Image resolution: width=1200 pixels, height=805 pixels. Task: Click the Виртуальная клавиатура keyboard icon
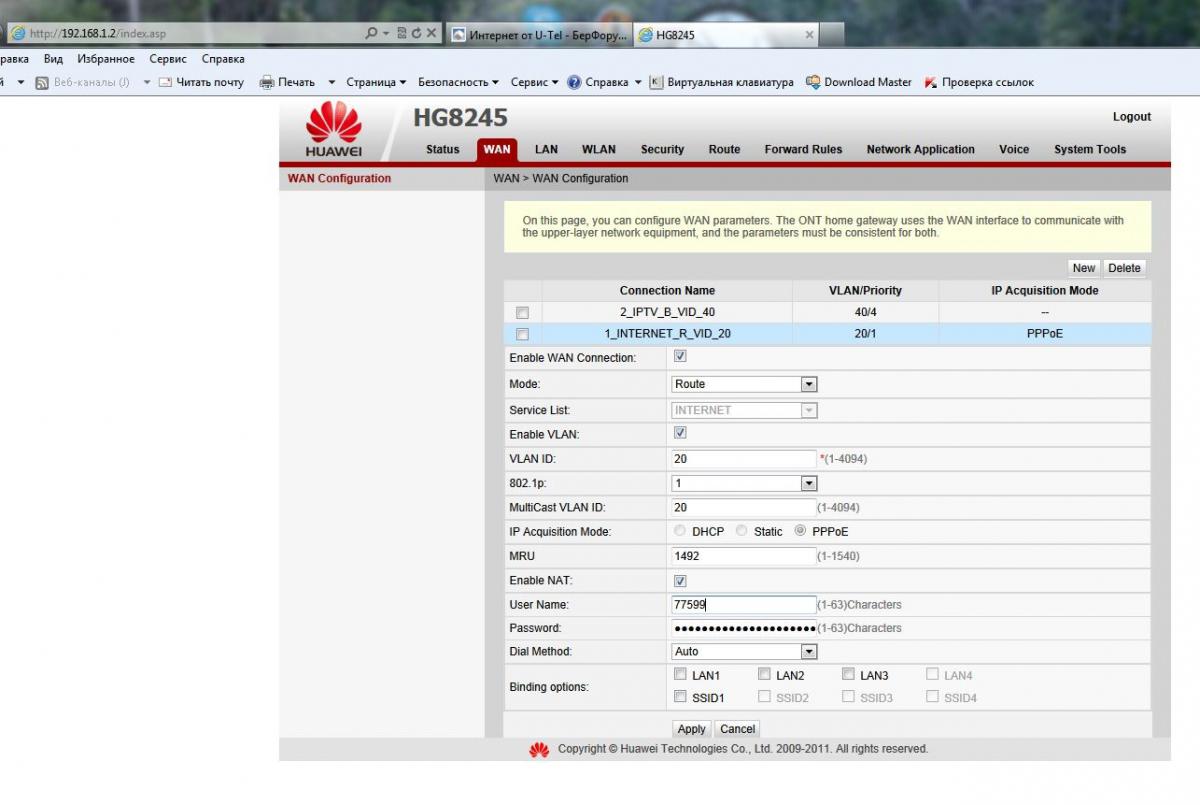click(657, 83)
